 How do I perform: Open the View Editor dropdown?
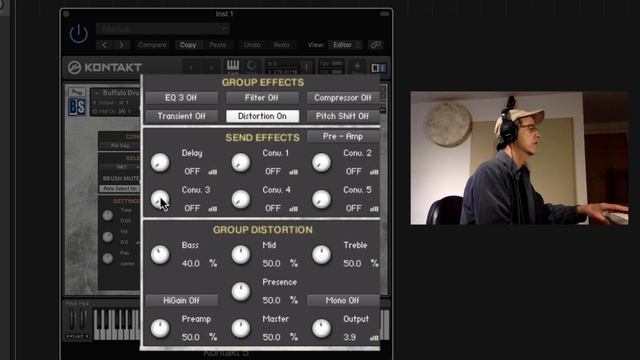345,45
